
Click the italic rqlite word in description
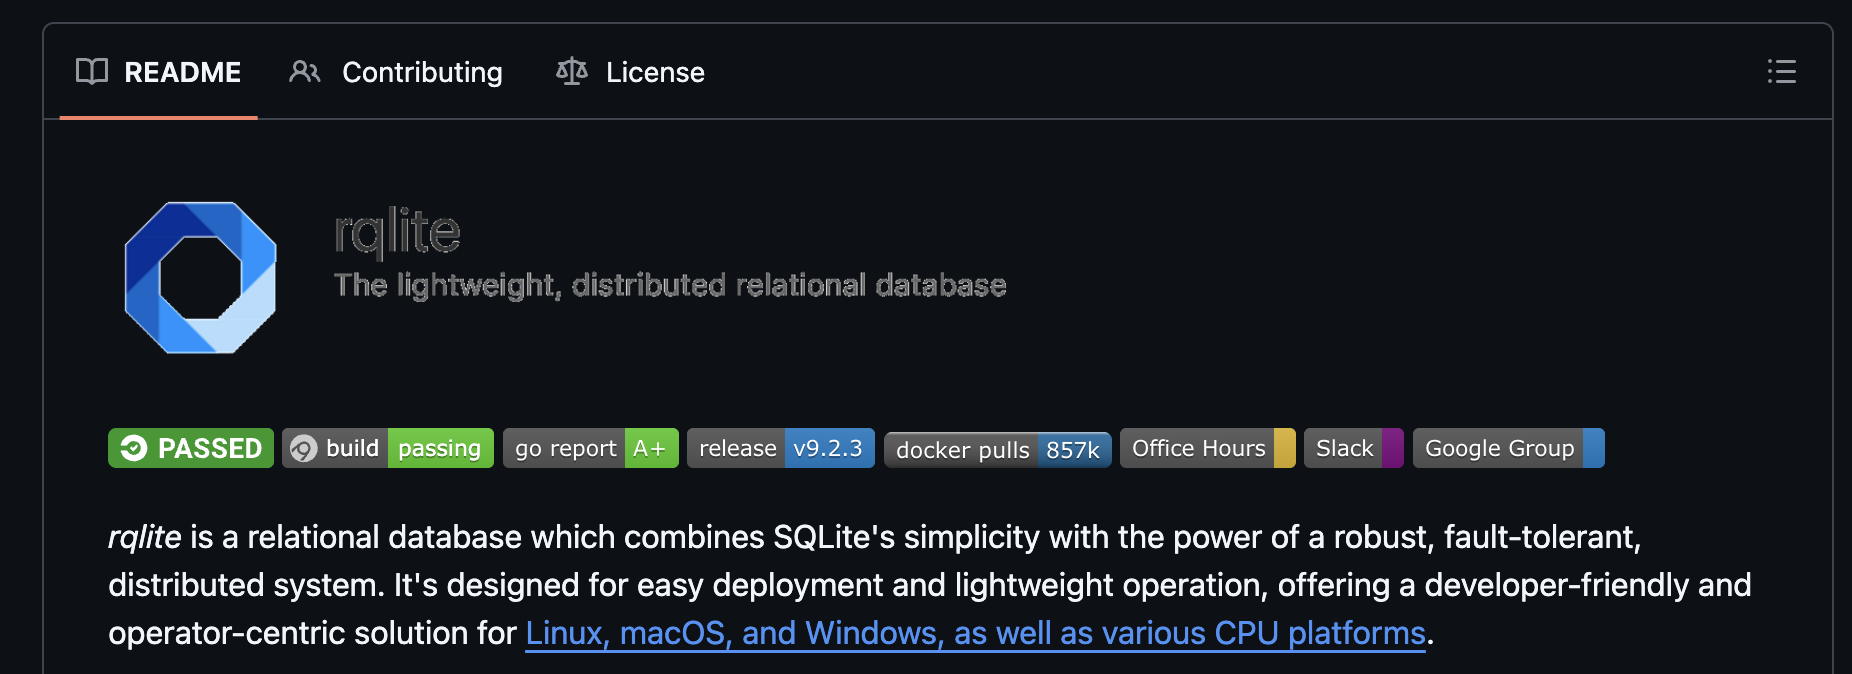click(145, 537)
